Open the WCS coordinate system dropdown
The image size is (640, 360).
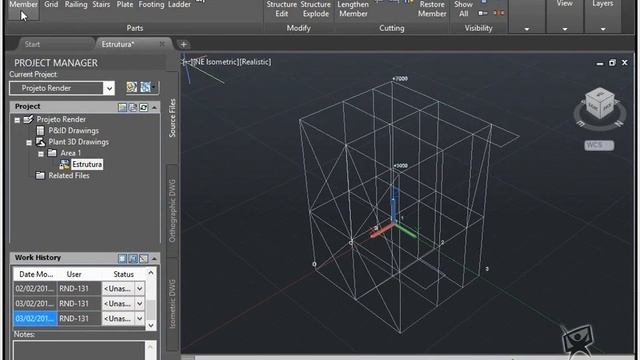click(x=599, y=145)
